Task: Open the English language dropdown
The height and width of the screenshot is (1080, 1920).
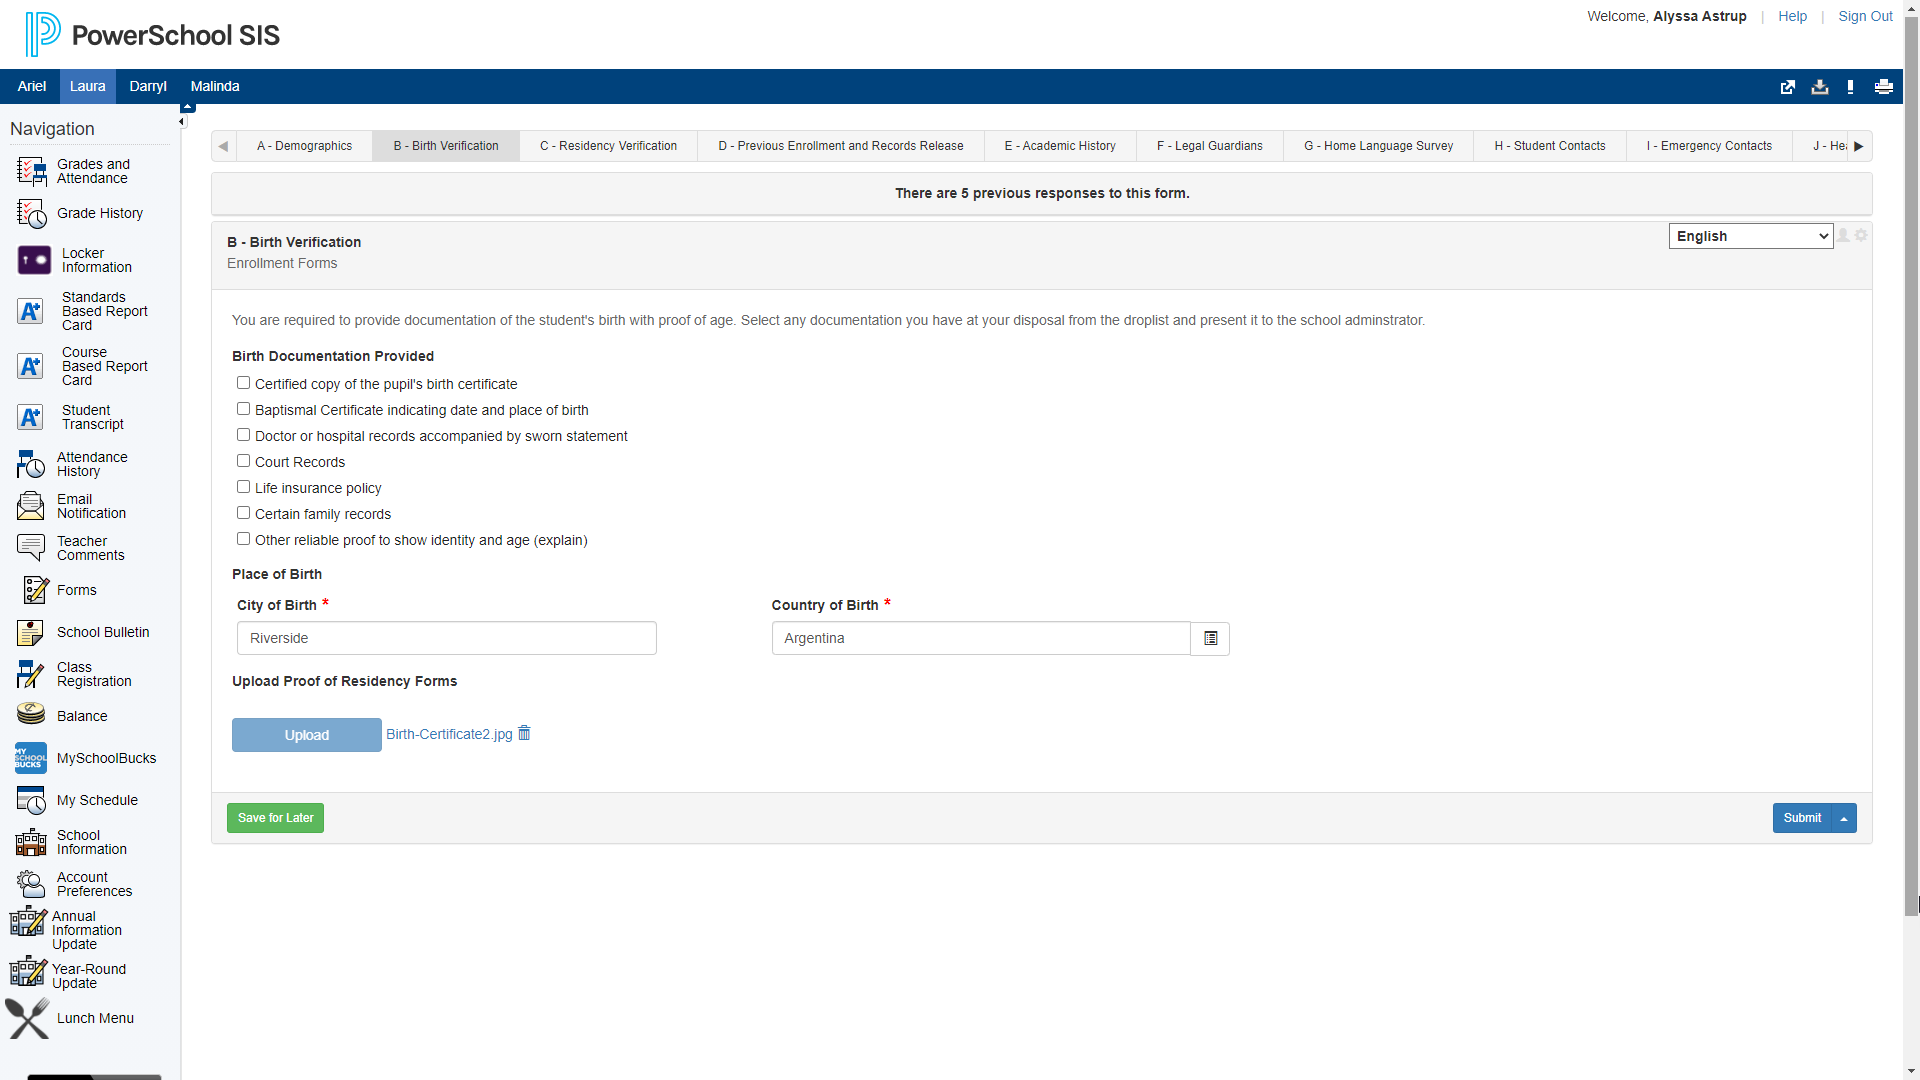Action: click(x=1751, y=236)
